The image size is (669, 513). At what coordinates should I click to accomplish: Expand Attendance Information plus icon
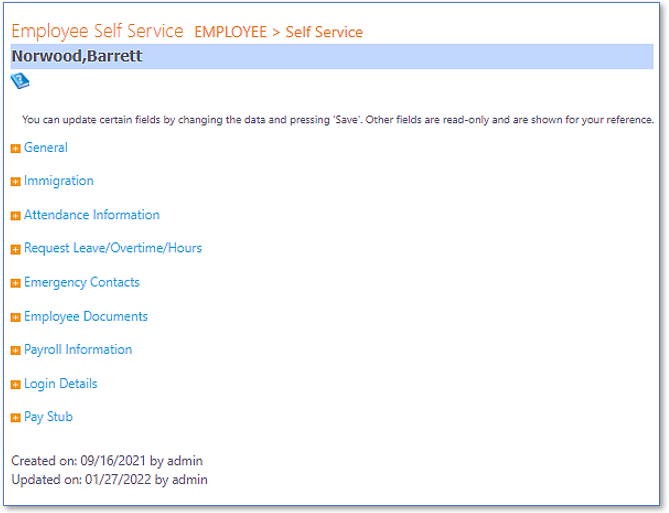click(15, 216)
